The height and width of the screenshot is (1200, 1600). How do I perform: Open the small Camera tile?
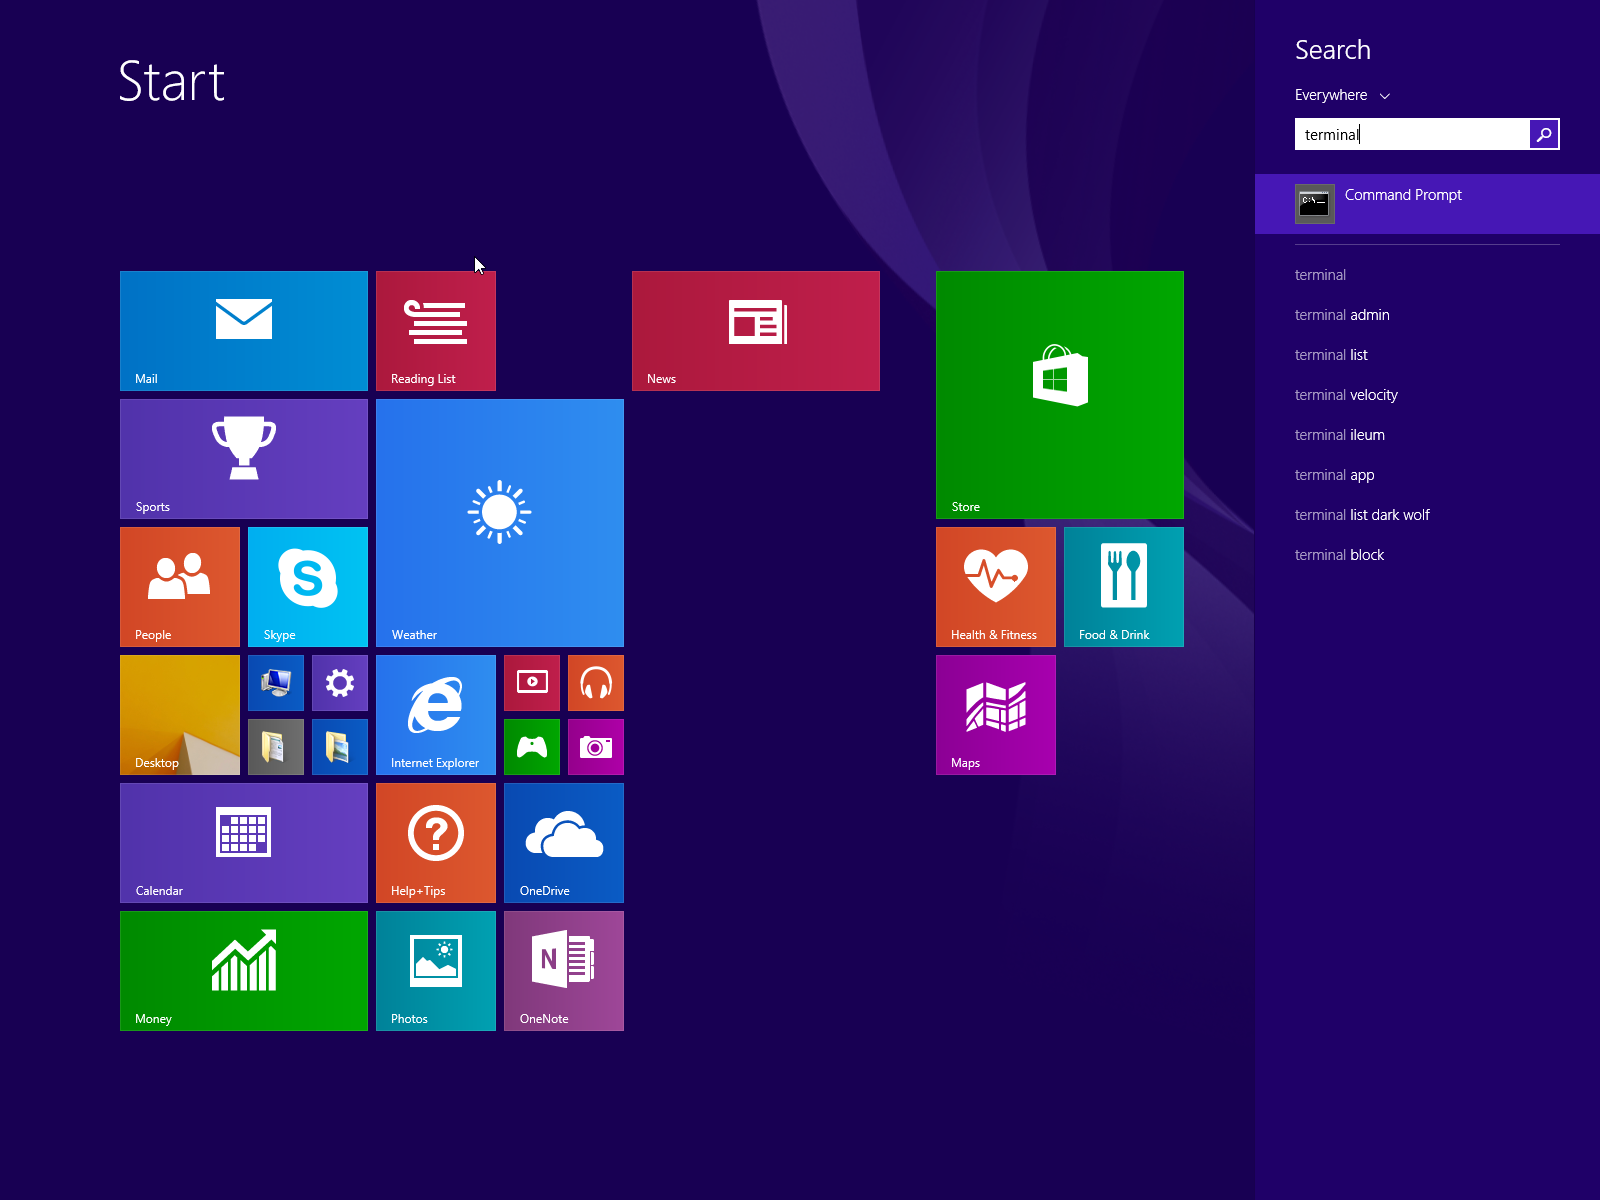595,747
